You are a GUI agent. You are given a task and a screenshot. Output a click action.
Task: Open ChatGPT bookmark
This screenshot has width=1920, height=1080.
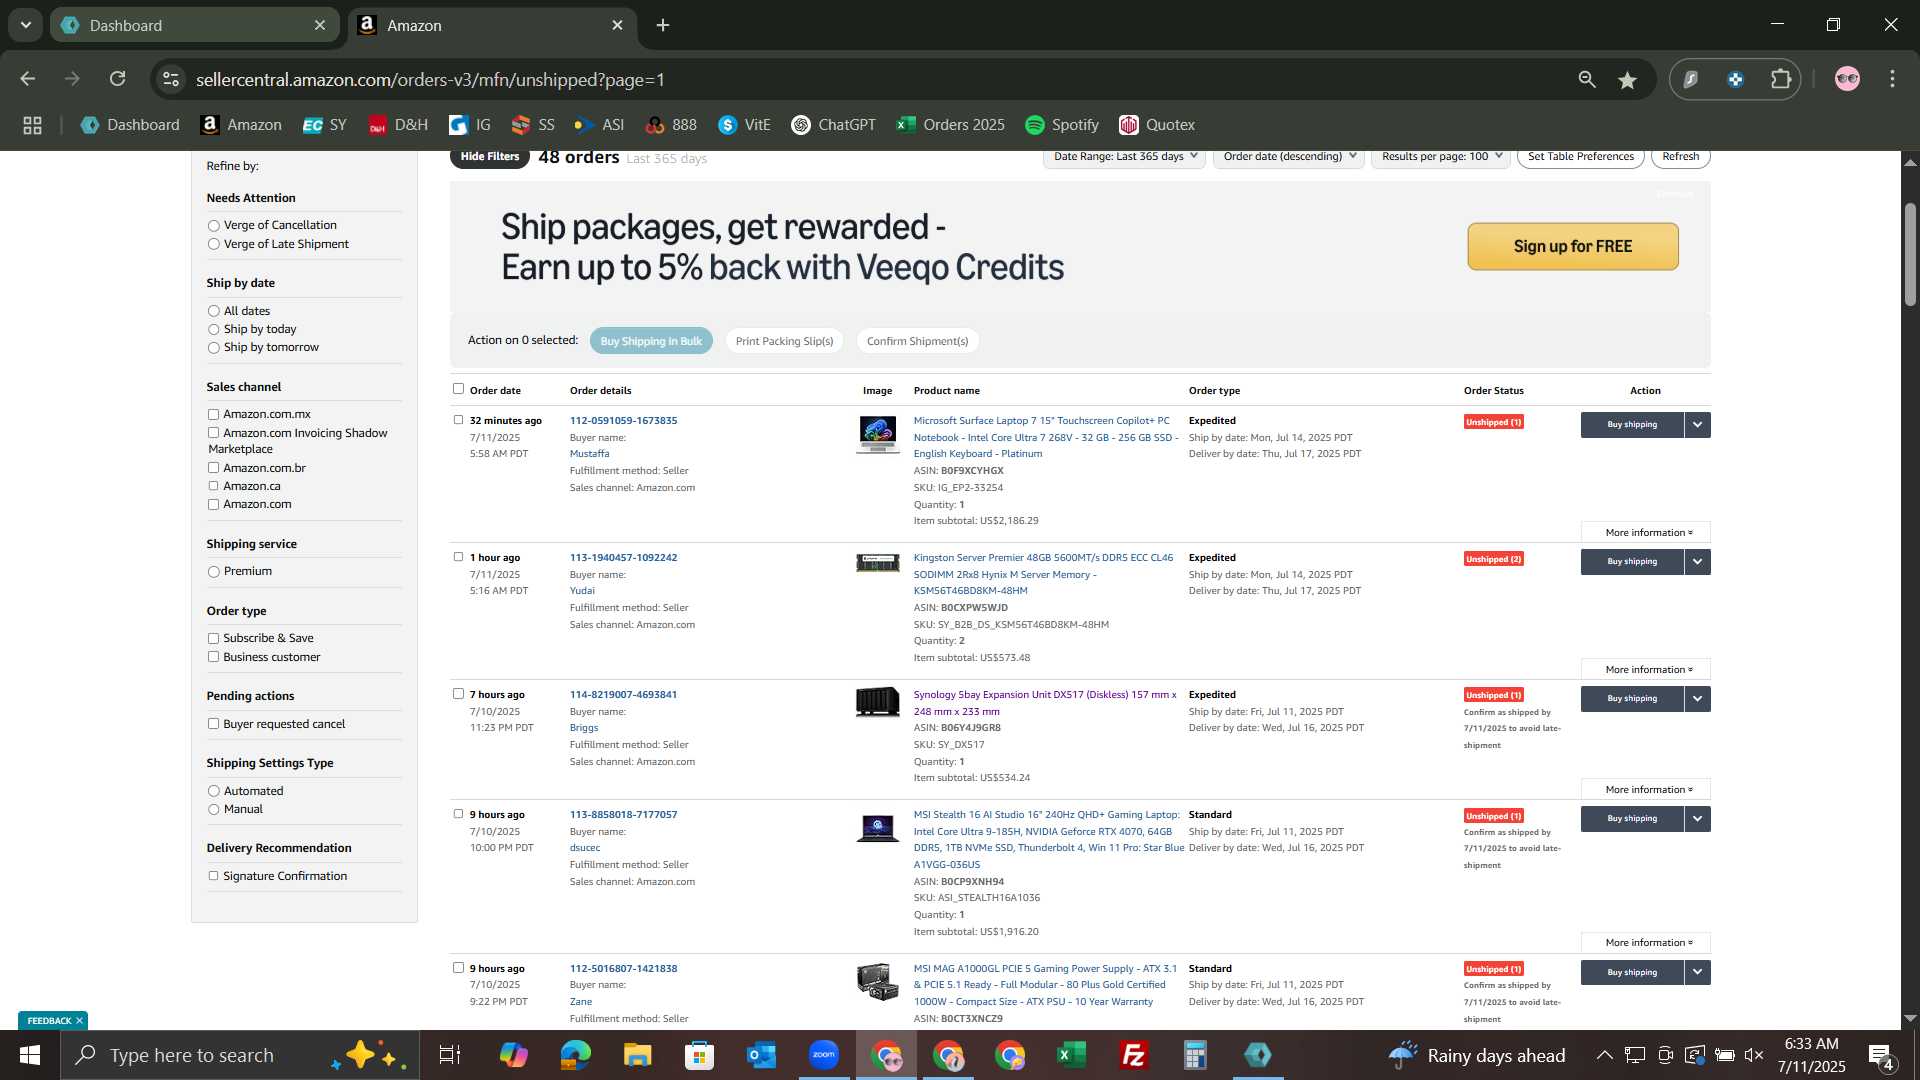coord(833,125)
